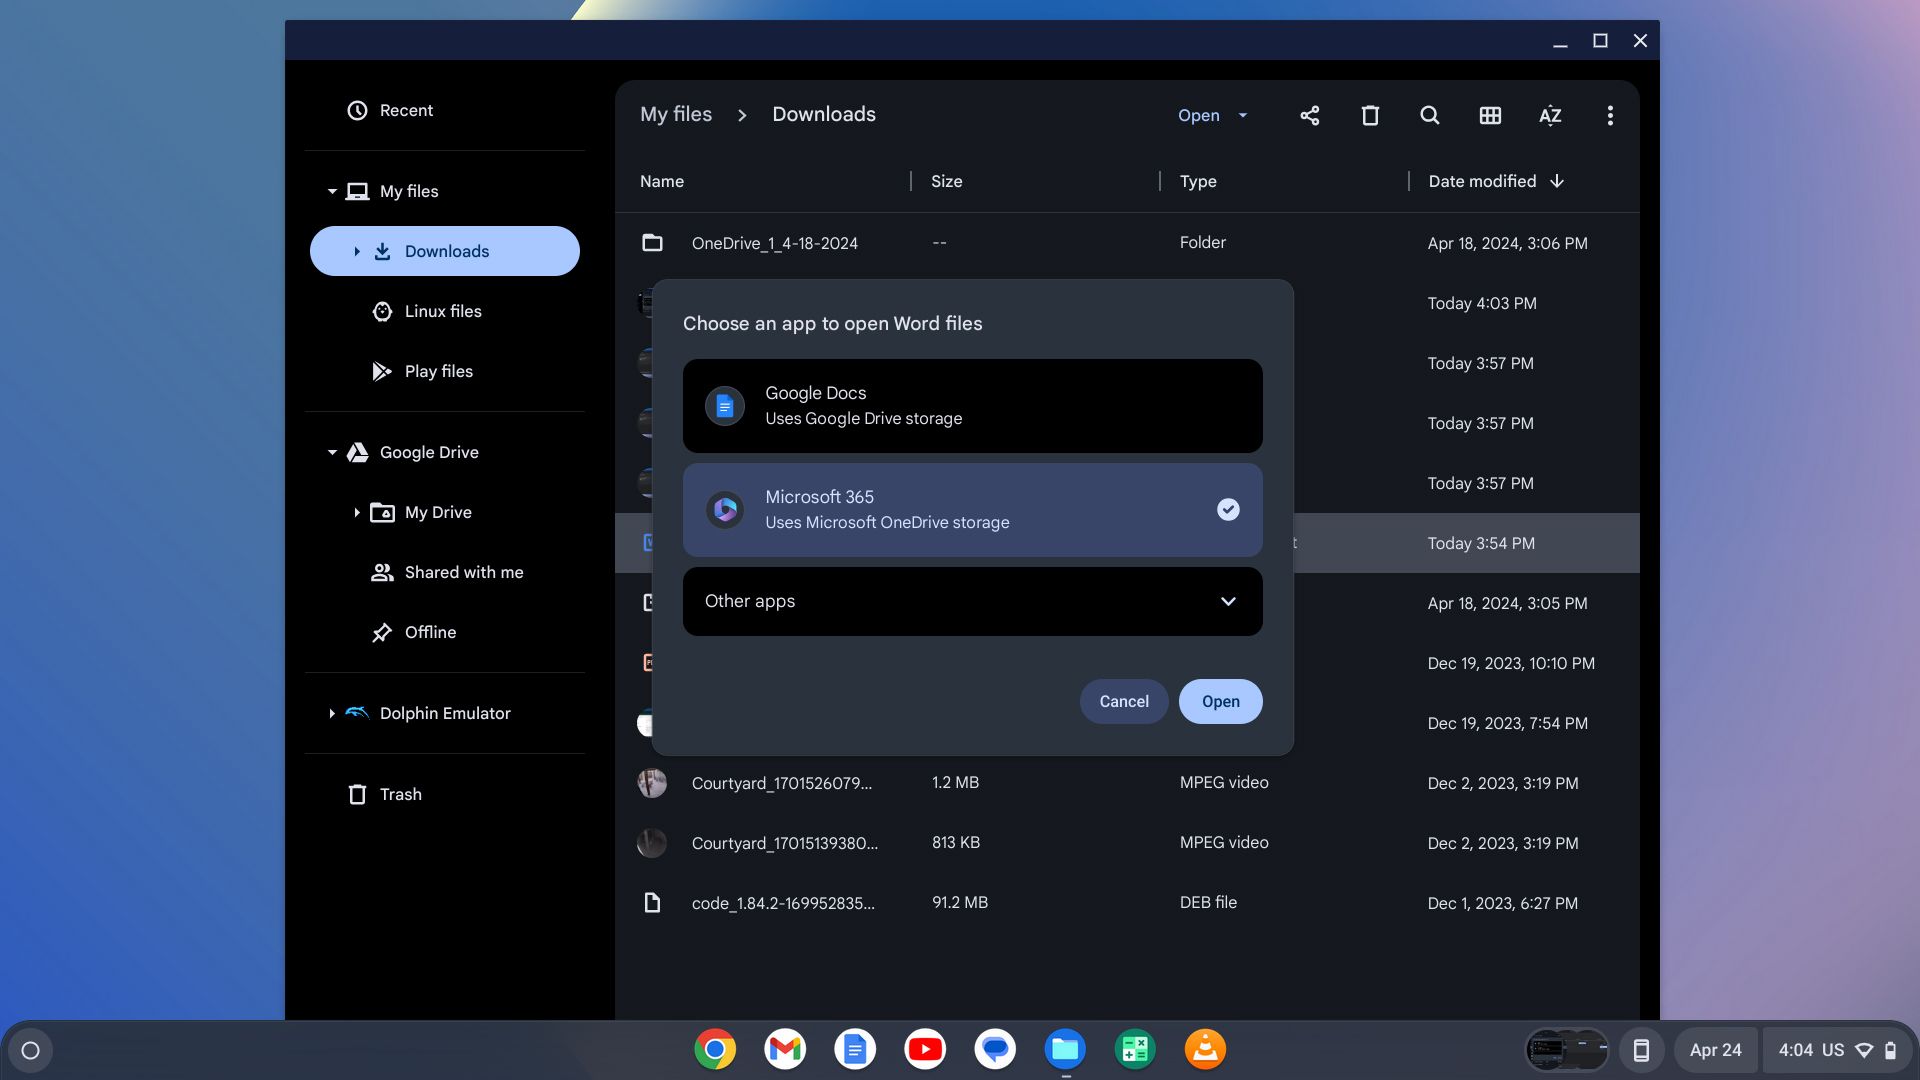Sort by the Name column header
This screenshot has height=1080, width=1920.
[x=662, y=181]
